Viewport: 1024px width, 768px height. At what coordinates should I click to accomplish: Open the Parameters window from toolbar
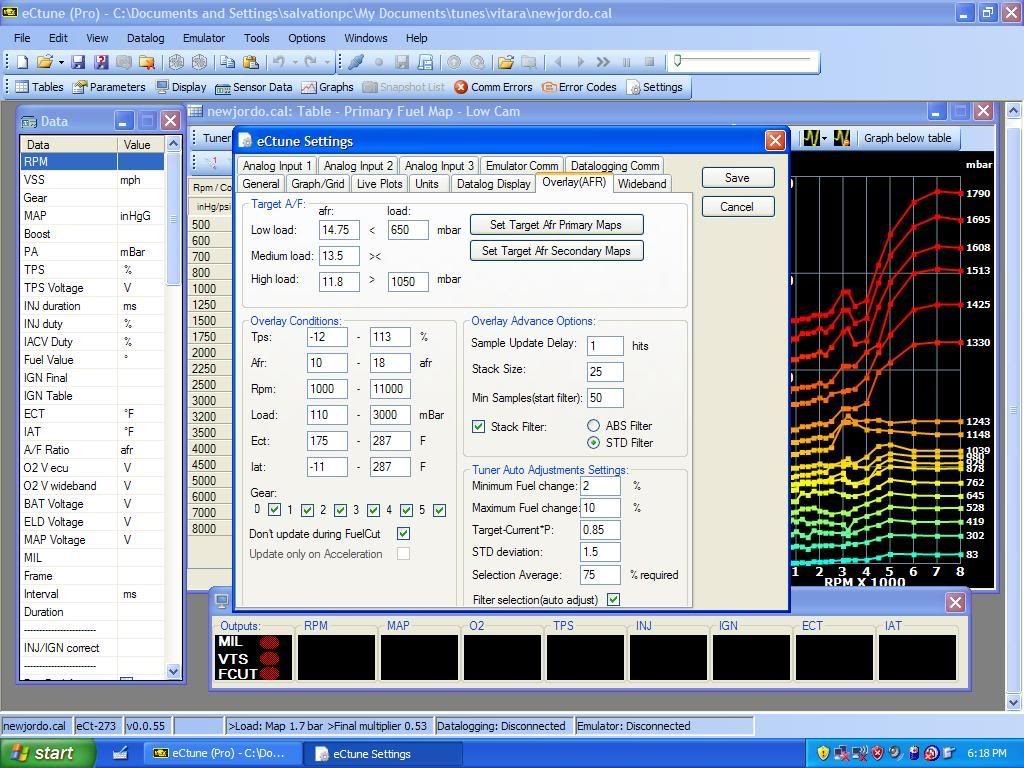[x=109, y=87]
